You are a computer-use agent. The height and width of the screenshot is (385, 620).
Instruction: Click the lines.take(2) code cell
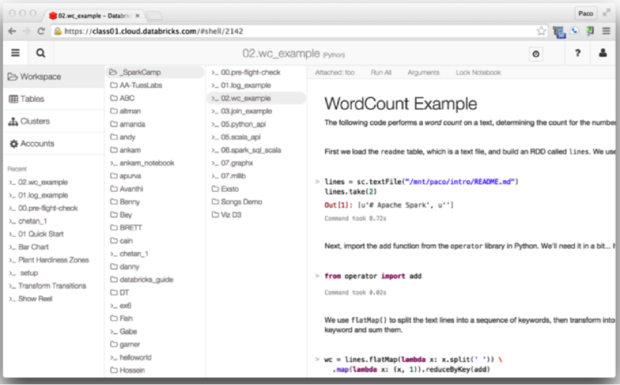(351, 192)
